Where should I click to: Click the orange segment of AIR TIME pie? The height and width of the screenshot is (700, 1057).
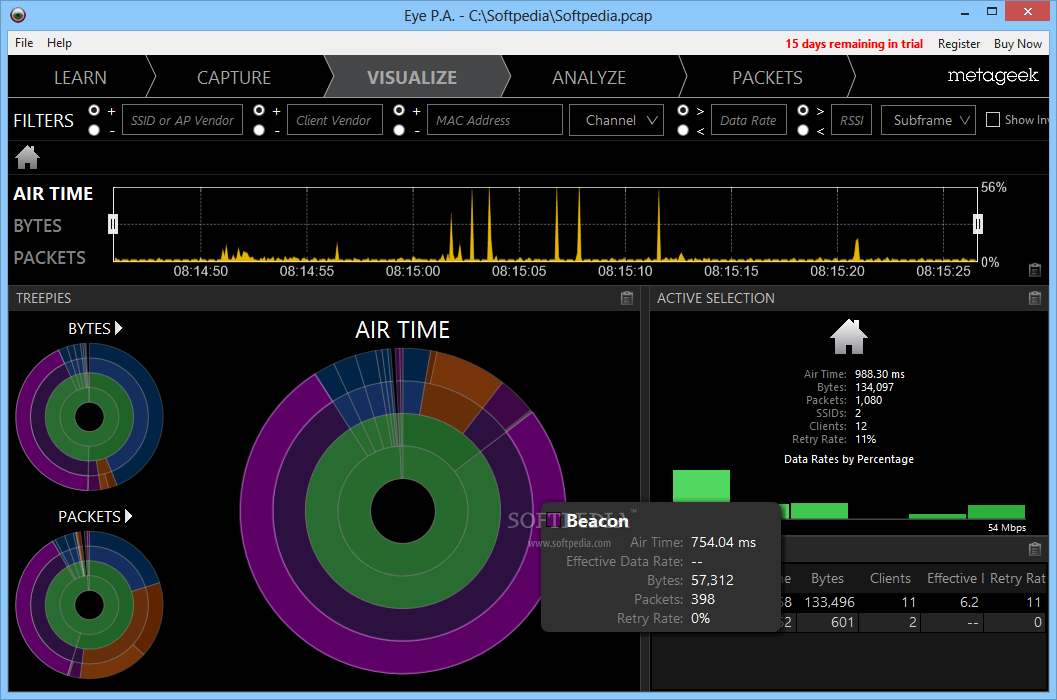pyautogui.click(x=465, y=378)
